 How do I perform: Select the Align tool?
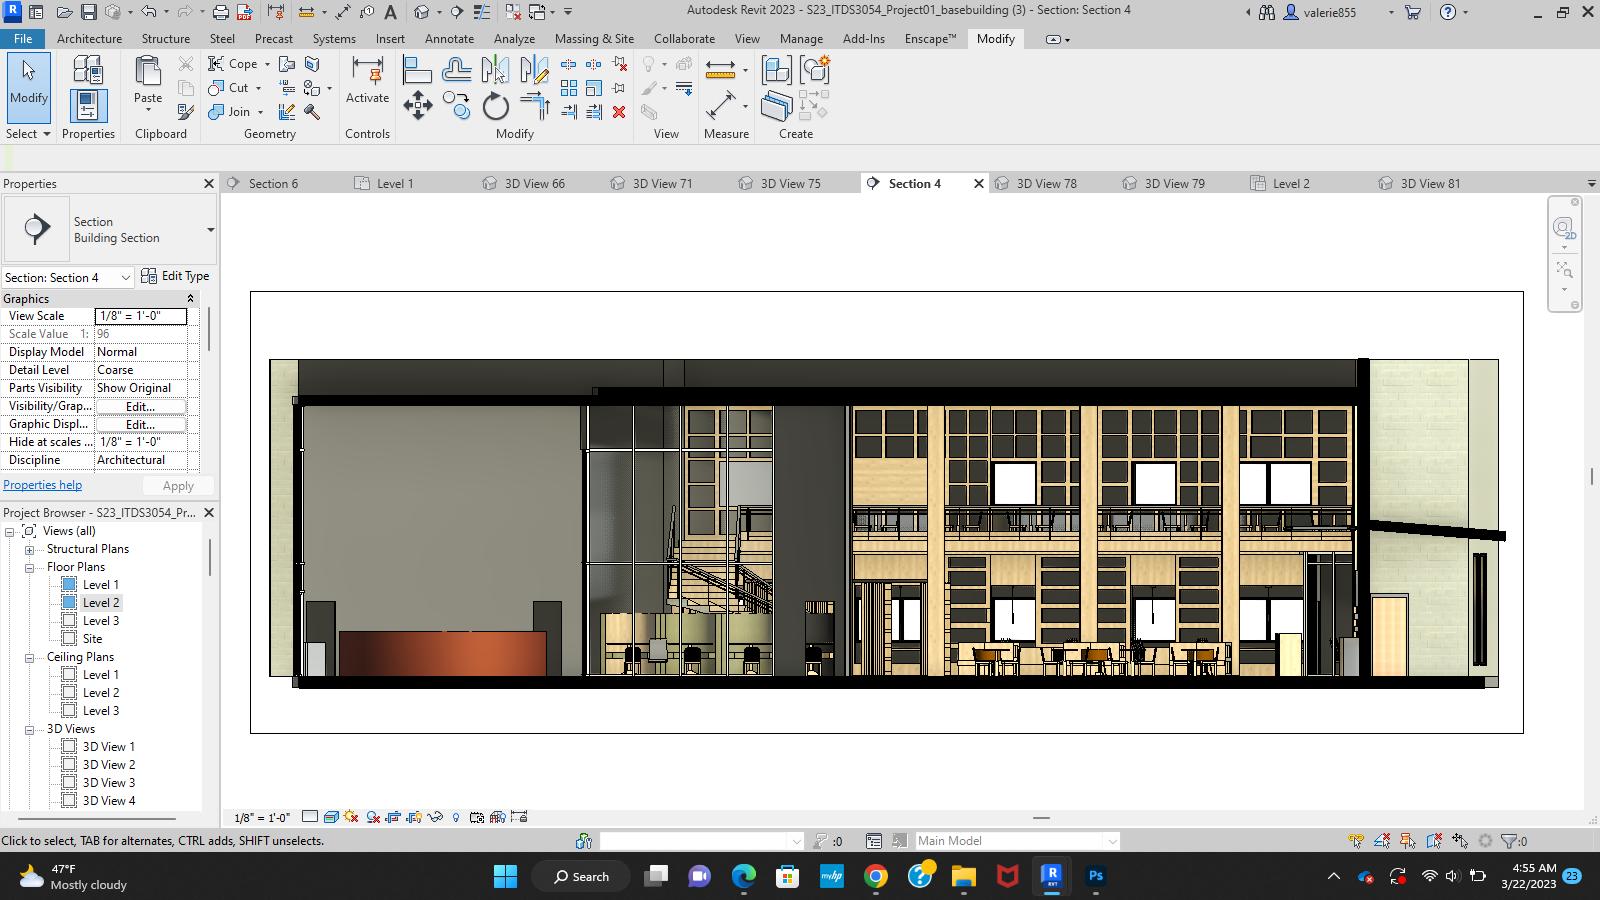[417, 70]
